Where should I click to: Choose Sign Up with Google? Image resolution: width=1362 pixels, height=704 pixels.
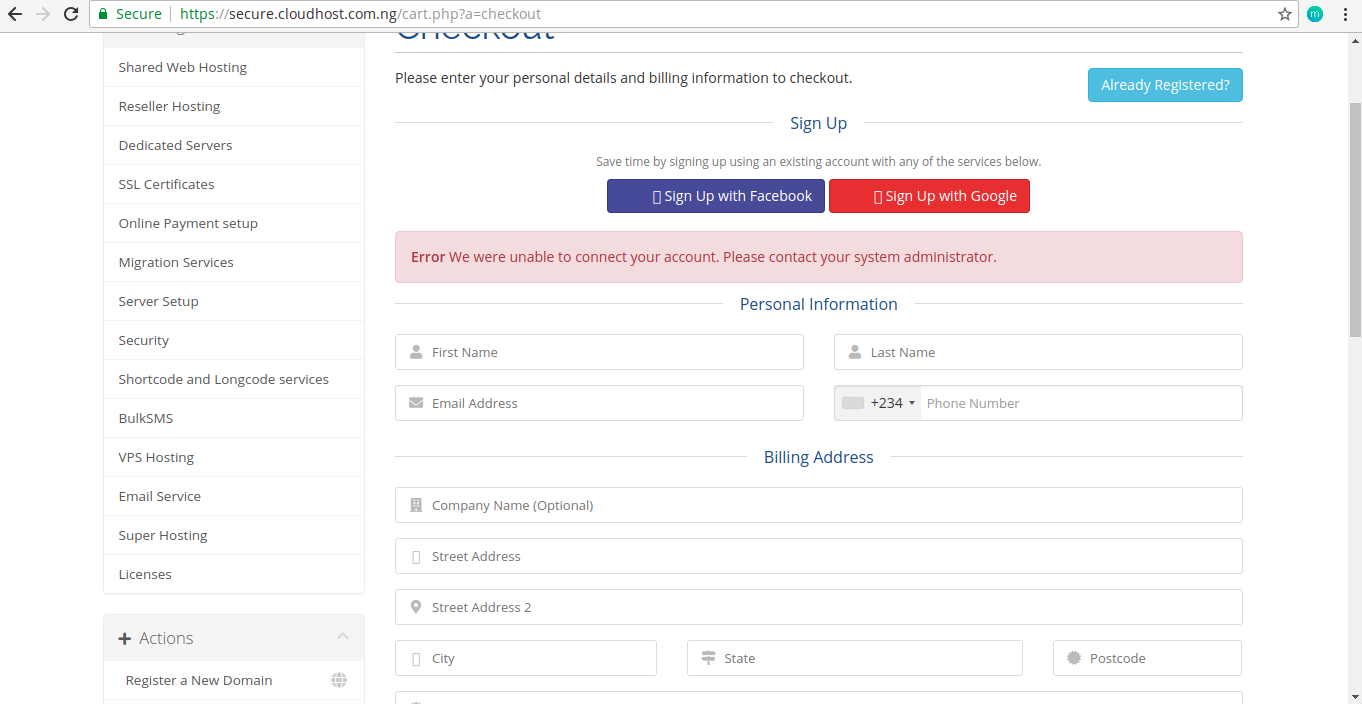click(x=929, y=196)
